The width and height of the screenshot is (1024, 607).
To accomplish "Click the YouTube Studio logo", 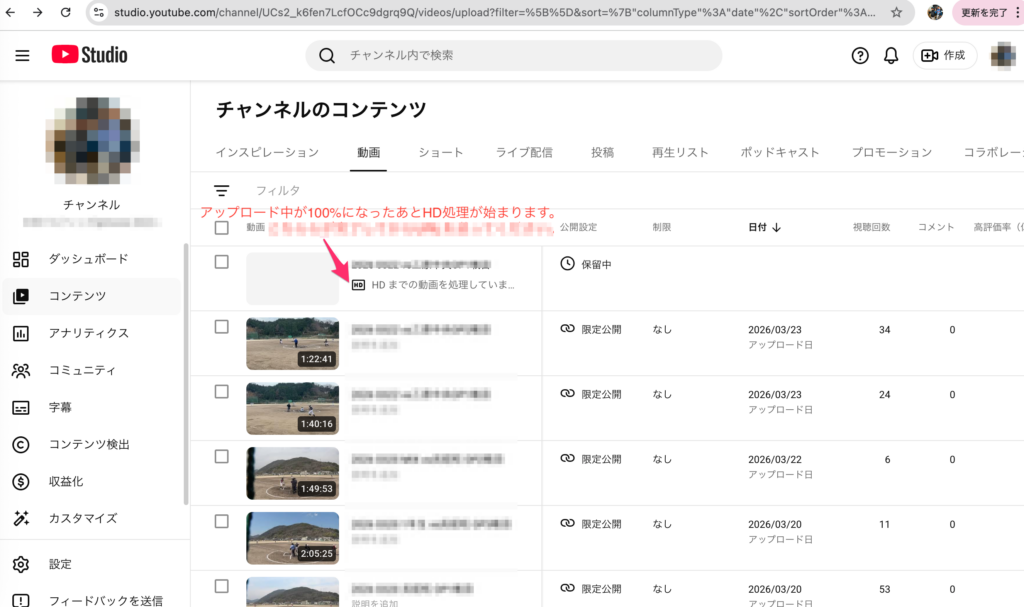I will point(90,55).
